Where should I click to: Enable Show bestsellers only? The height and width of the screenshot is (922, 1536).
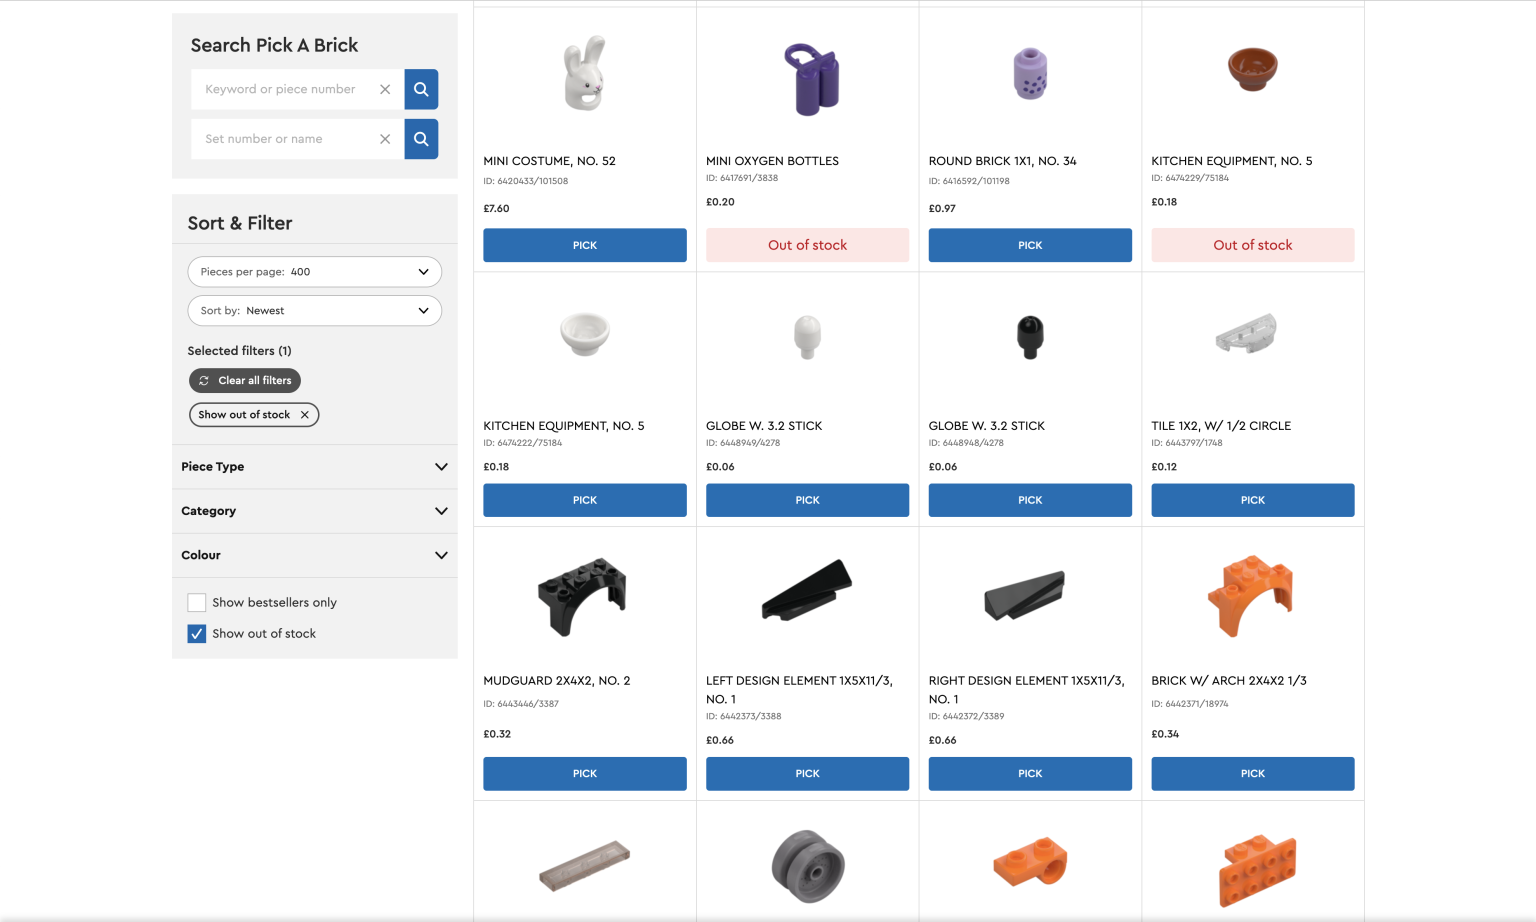point(196,602)
